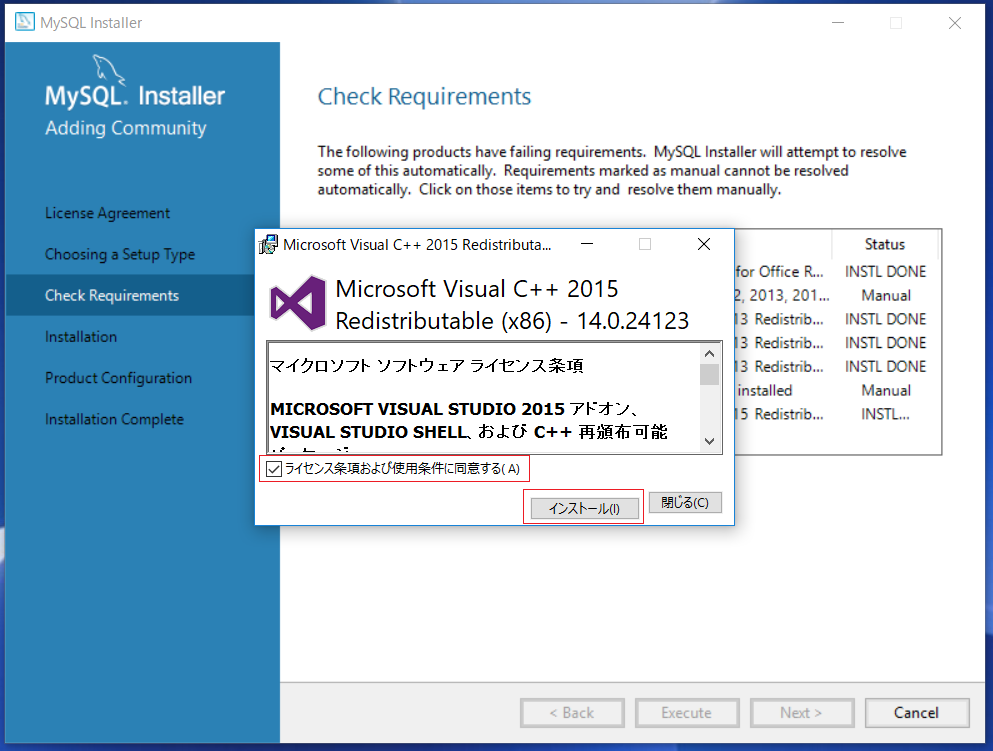Screen dimensions: 993x751
Task: Click the Cancel button
Action: (x=916, y=713)
